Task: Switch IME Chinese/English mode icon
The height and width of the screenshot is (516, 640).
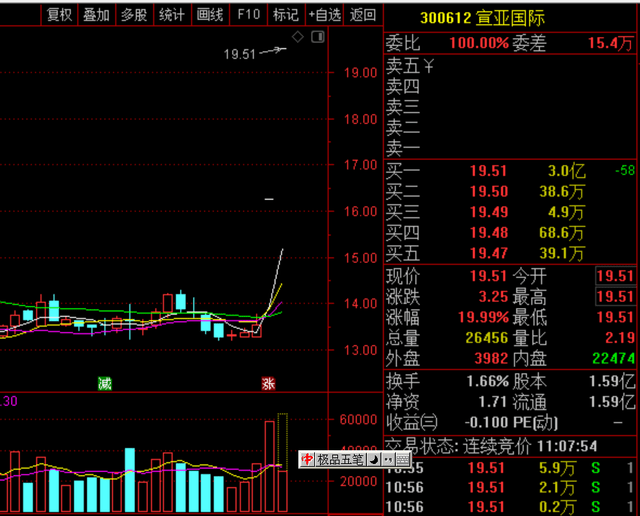Action: [x=307, y=460]
